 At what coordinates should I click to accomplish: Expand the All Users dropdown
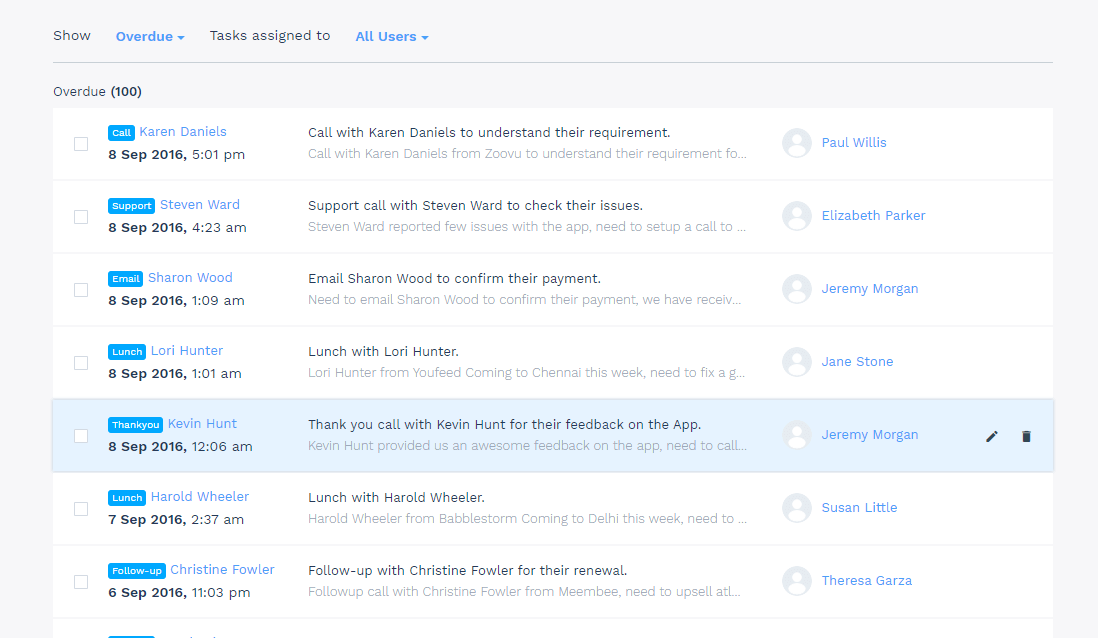click(391, 37)
